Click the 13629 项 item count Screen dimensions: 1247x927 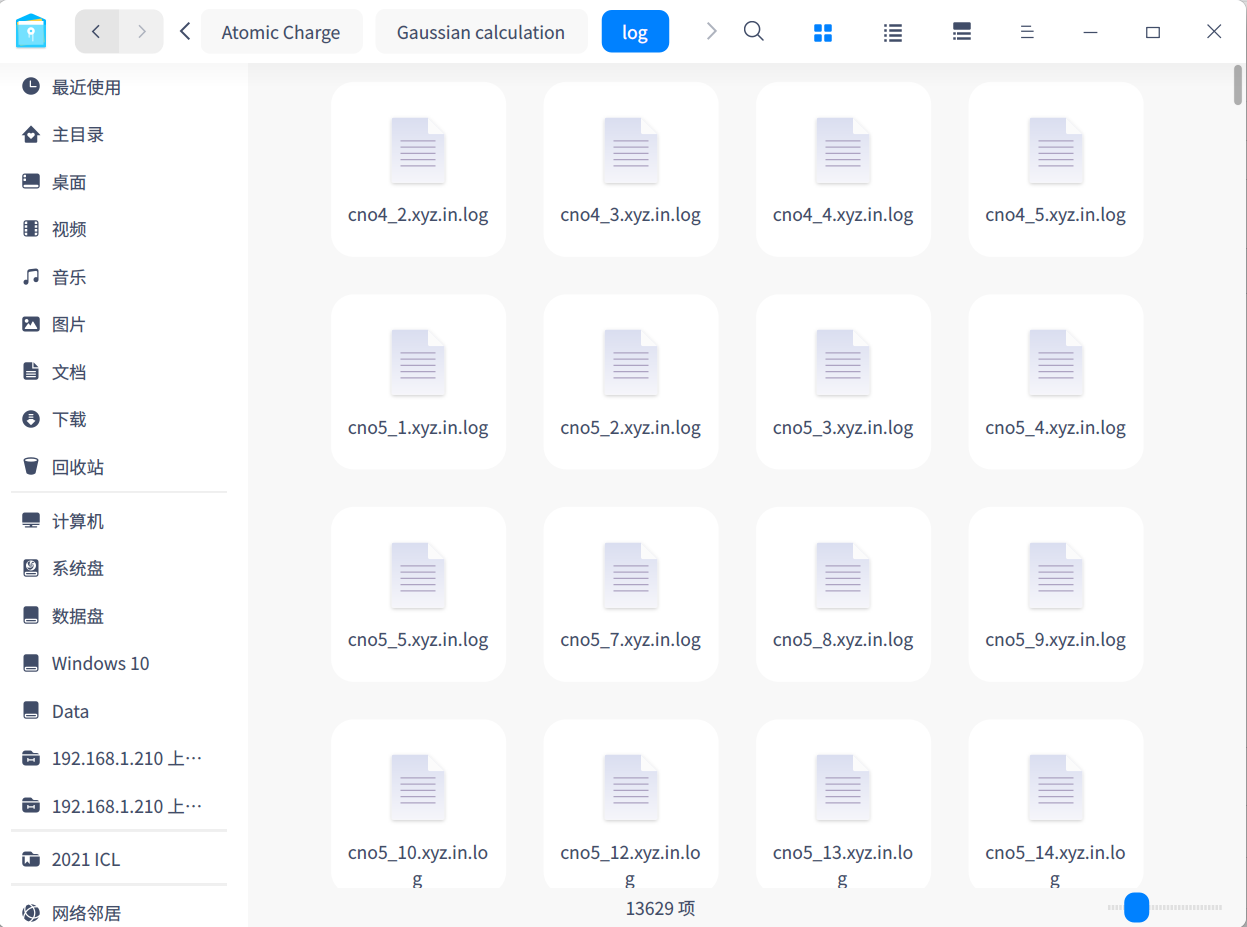(x=660, y=908)
